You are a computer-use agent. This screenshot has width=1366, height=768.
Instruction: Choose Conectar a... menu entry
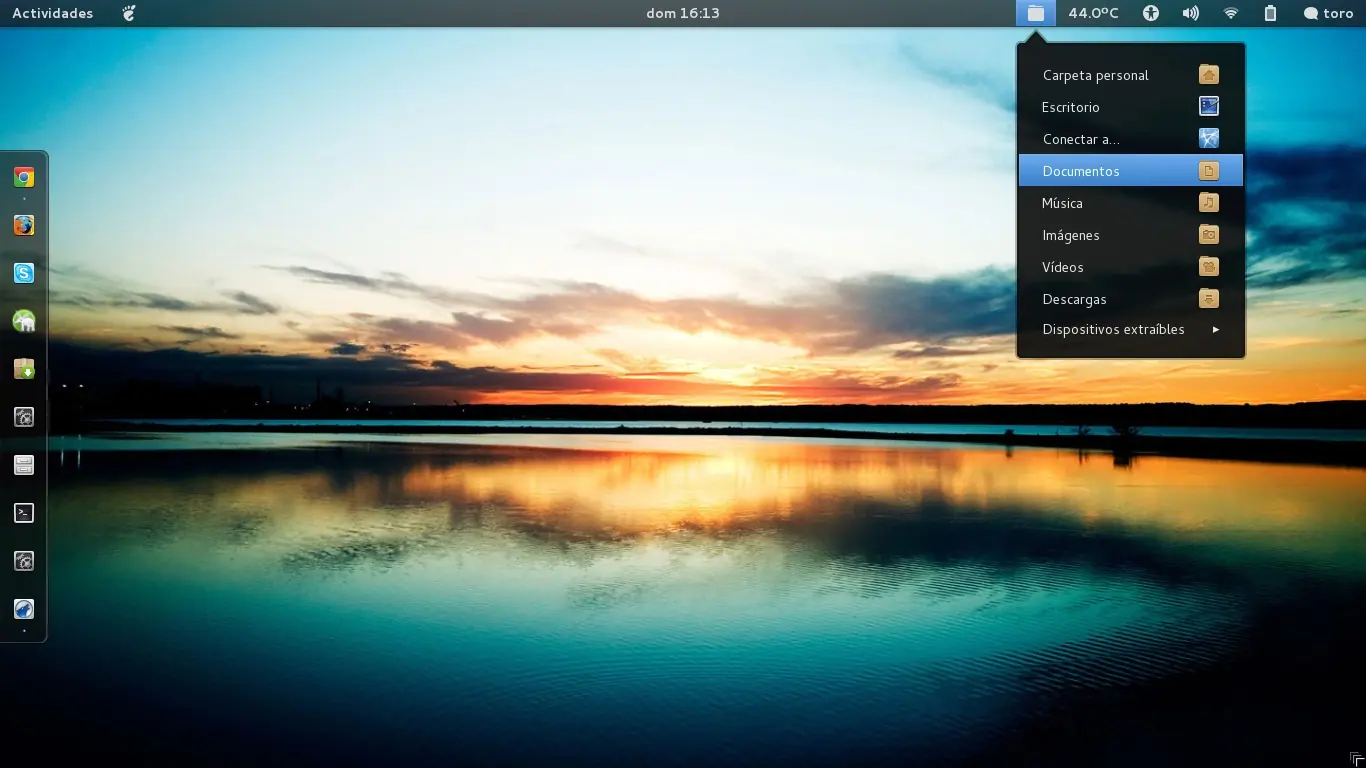pyautogui.click(x=1131, y=139)
